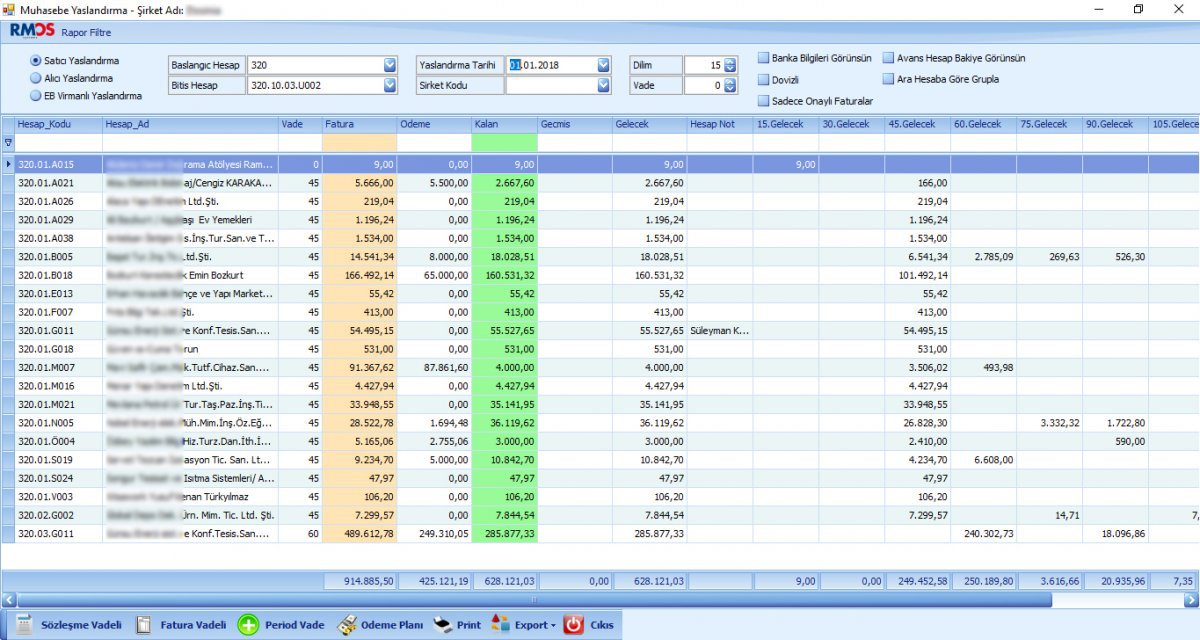1200x640 pixels.
Task: Expand the Bitis Hesap dropdown
Action: (390, 86)
